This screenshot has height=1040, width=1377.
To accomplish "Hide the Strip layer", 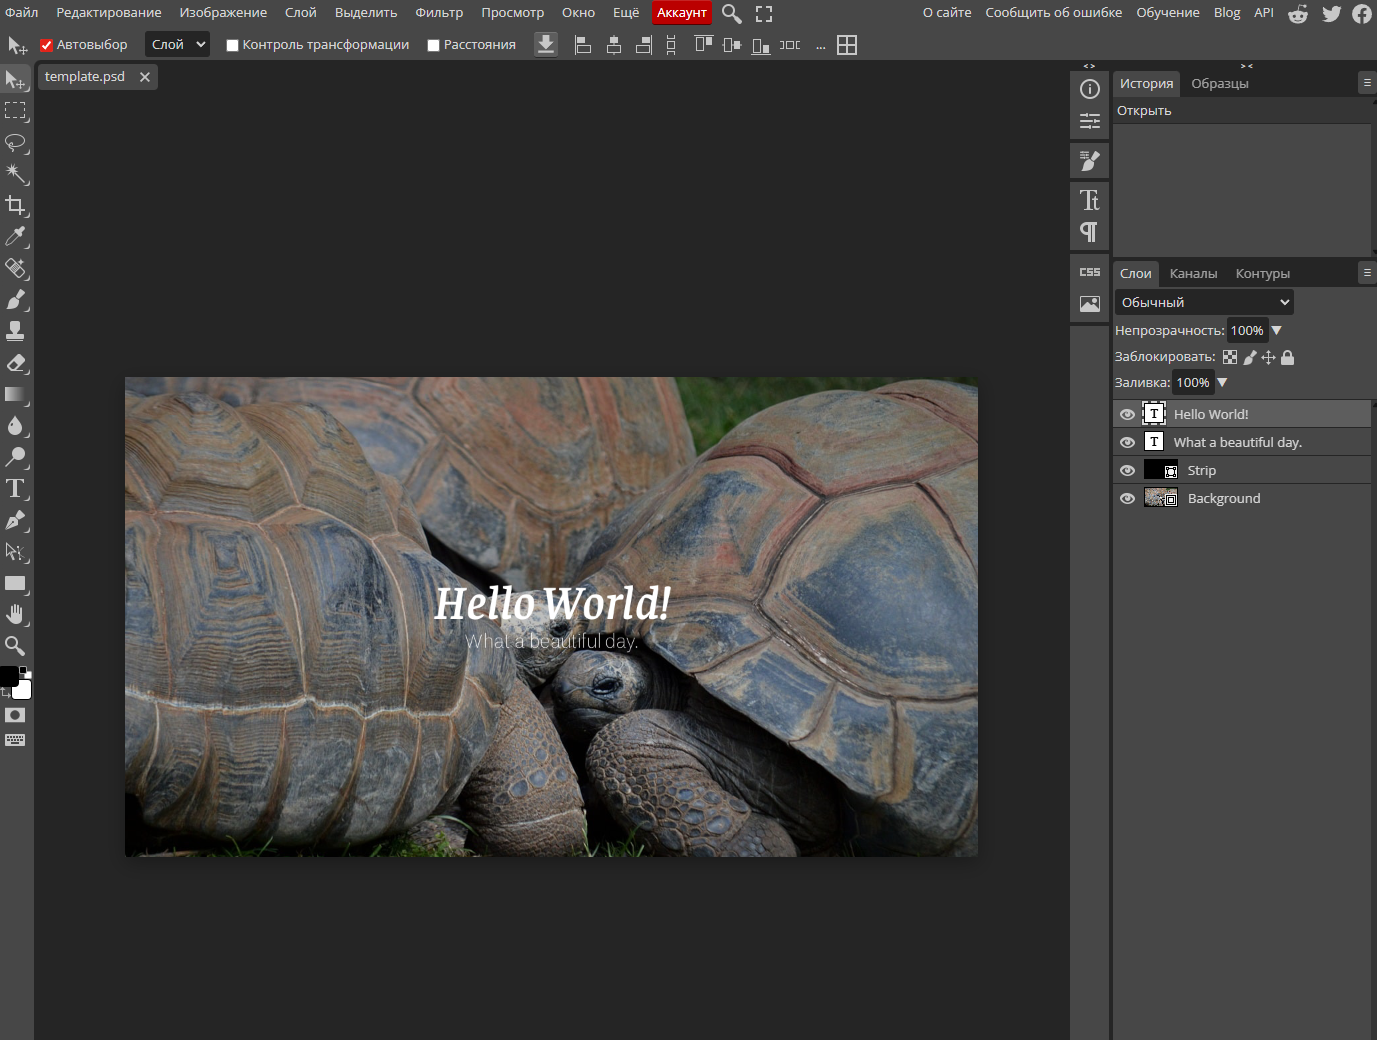I will pyautogui.click(x=1128, y=470).
